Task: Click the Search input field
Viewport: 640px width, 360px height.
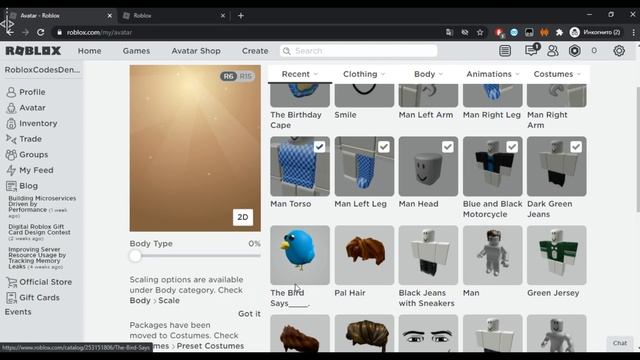Action: (358, 51)
